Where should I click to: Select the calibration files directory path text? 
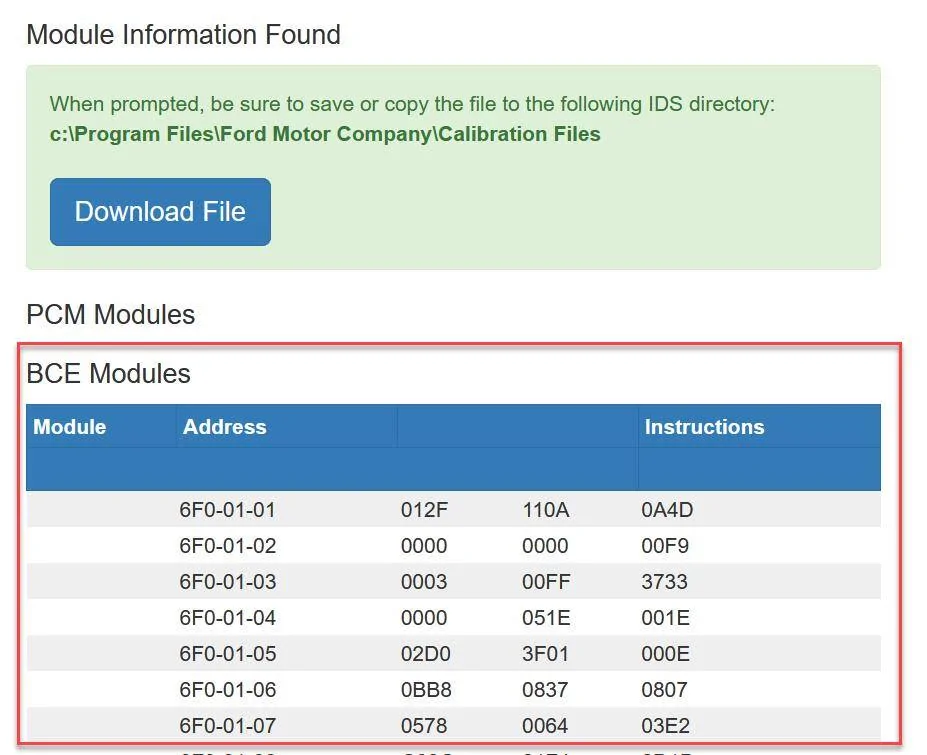tap(325, 134)
